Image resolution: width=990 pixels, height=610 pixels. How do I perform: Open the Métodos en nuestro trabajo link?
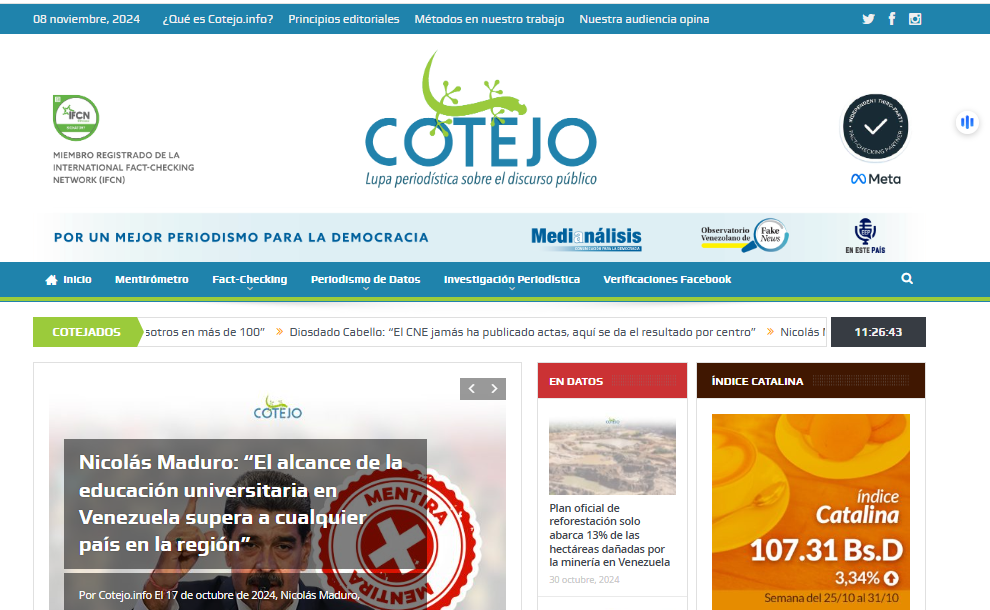(489, 19)
